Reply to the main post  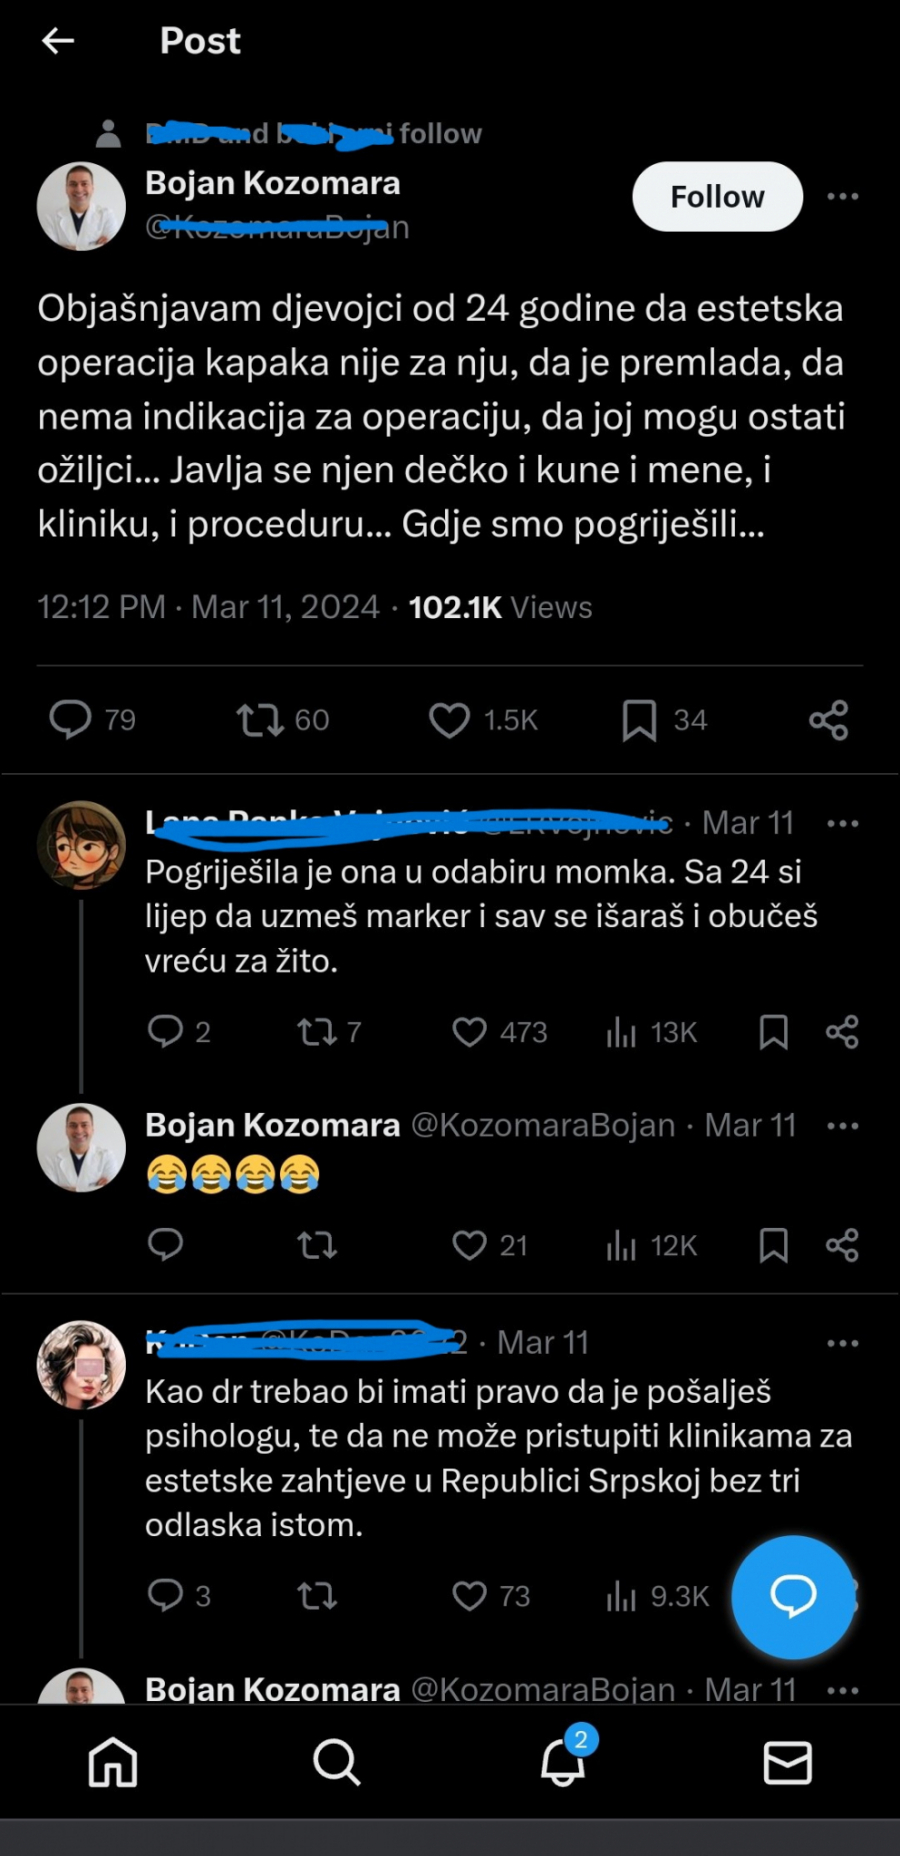point(72,719)
